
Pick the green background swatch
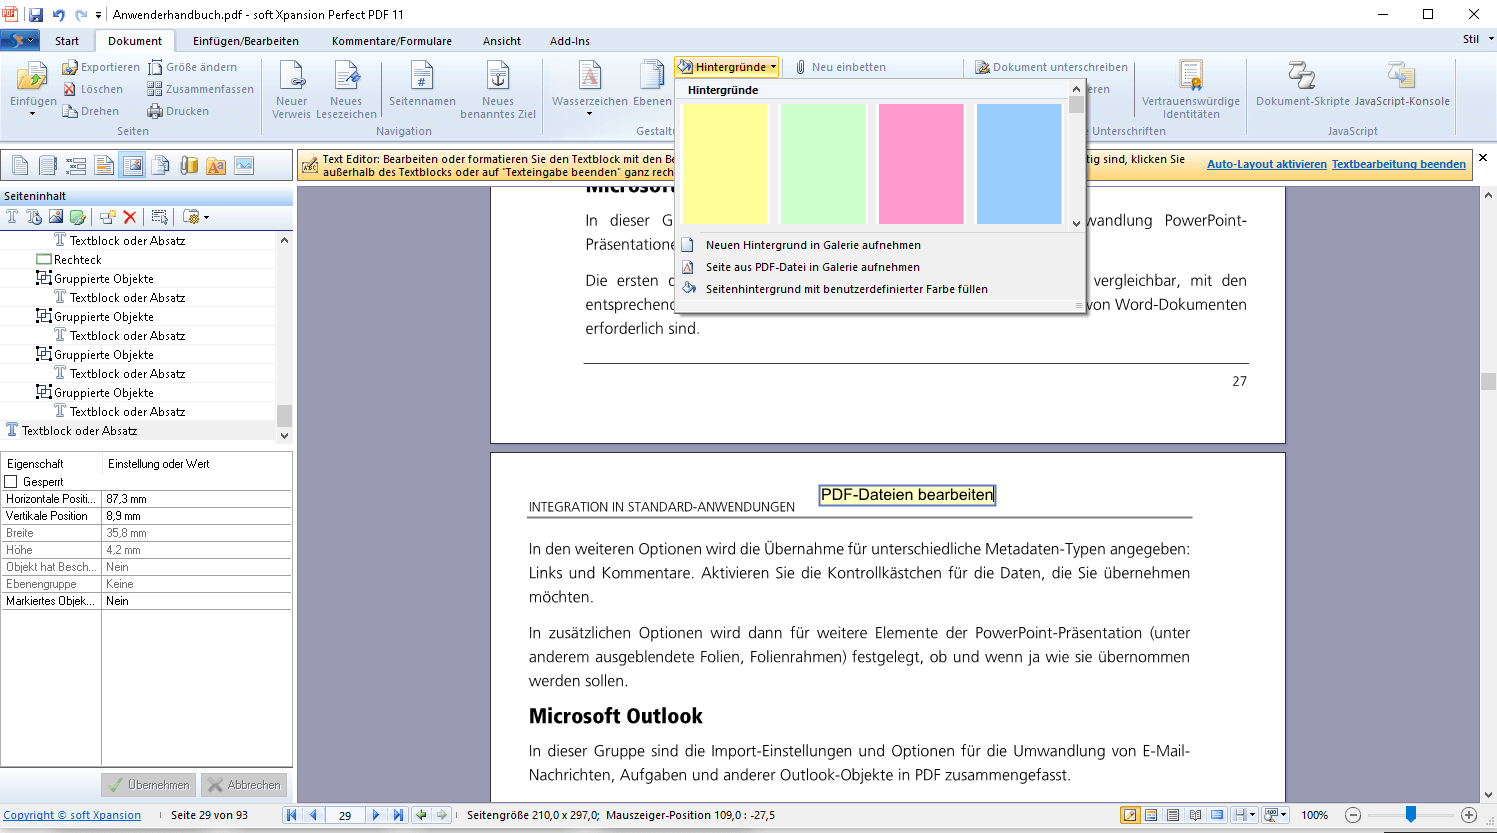click(x=823, y=164)
